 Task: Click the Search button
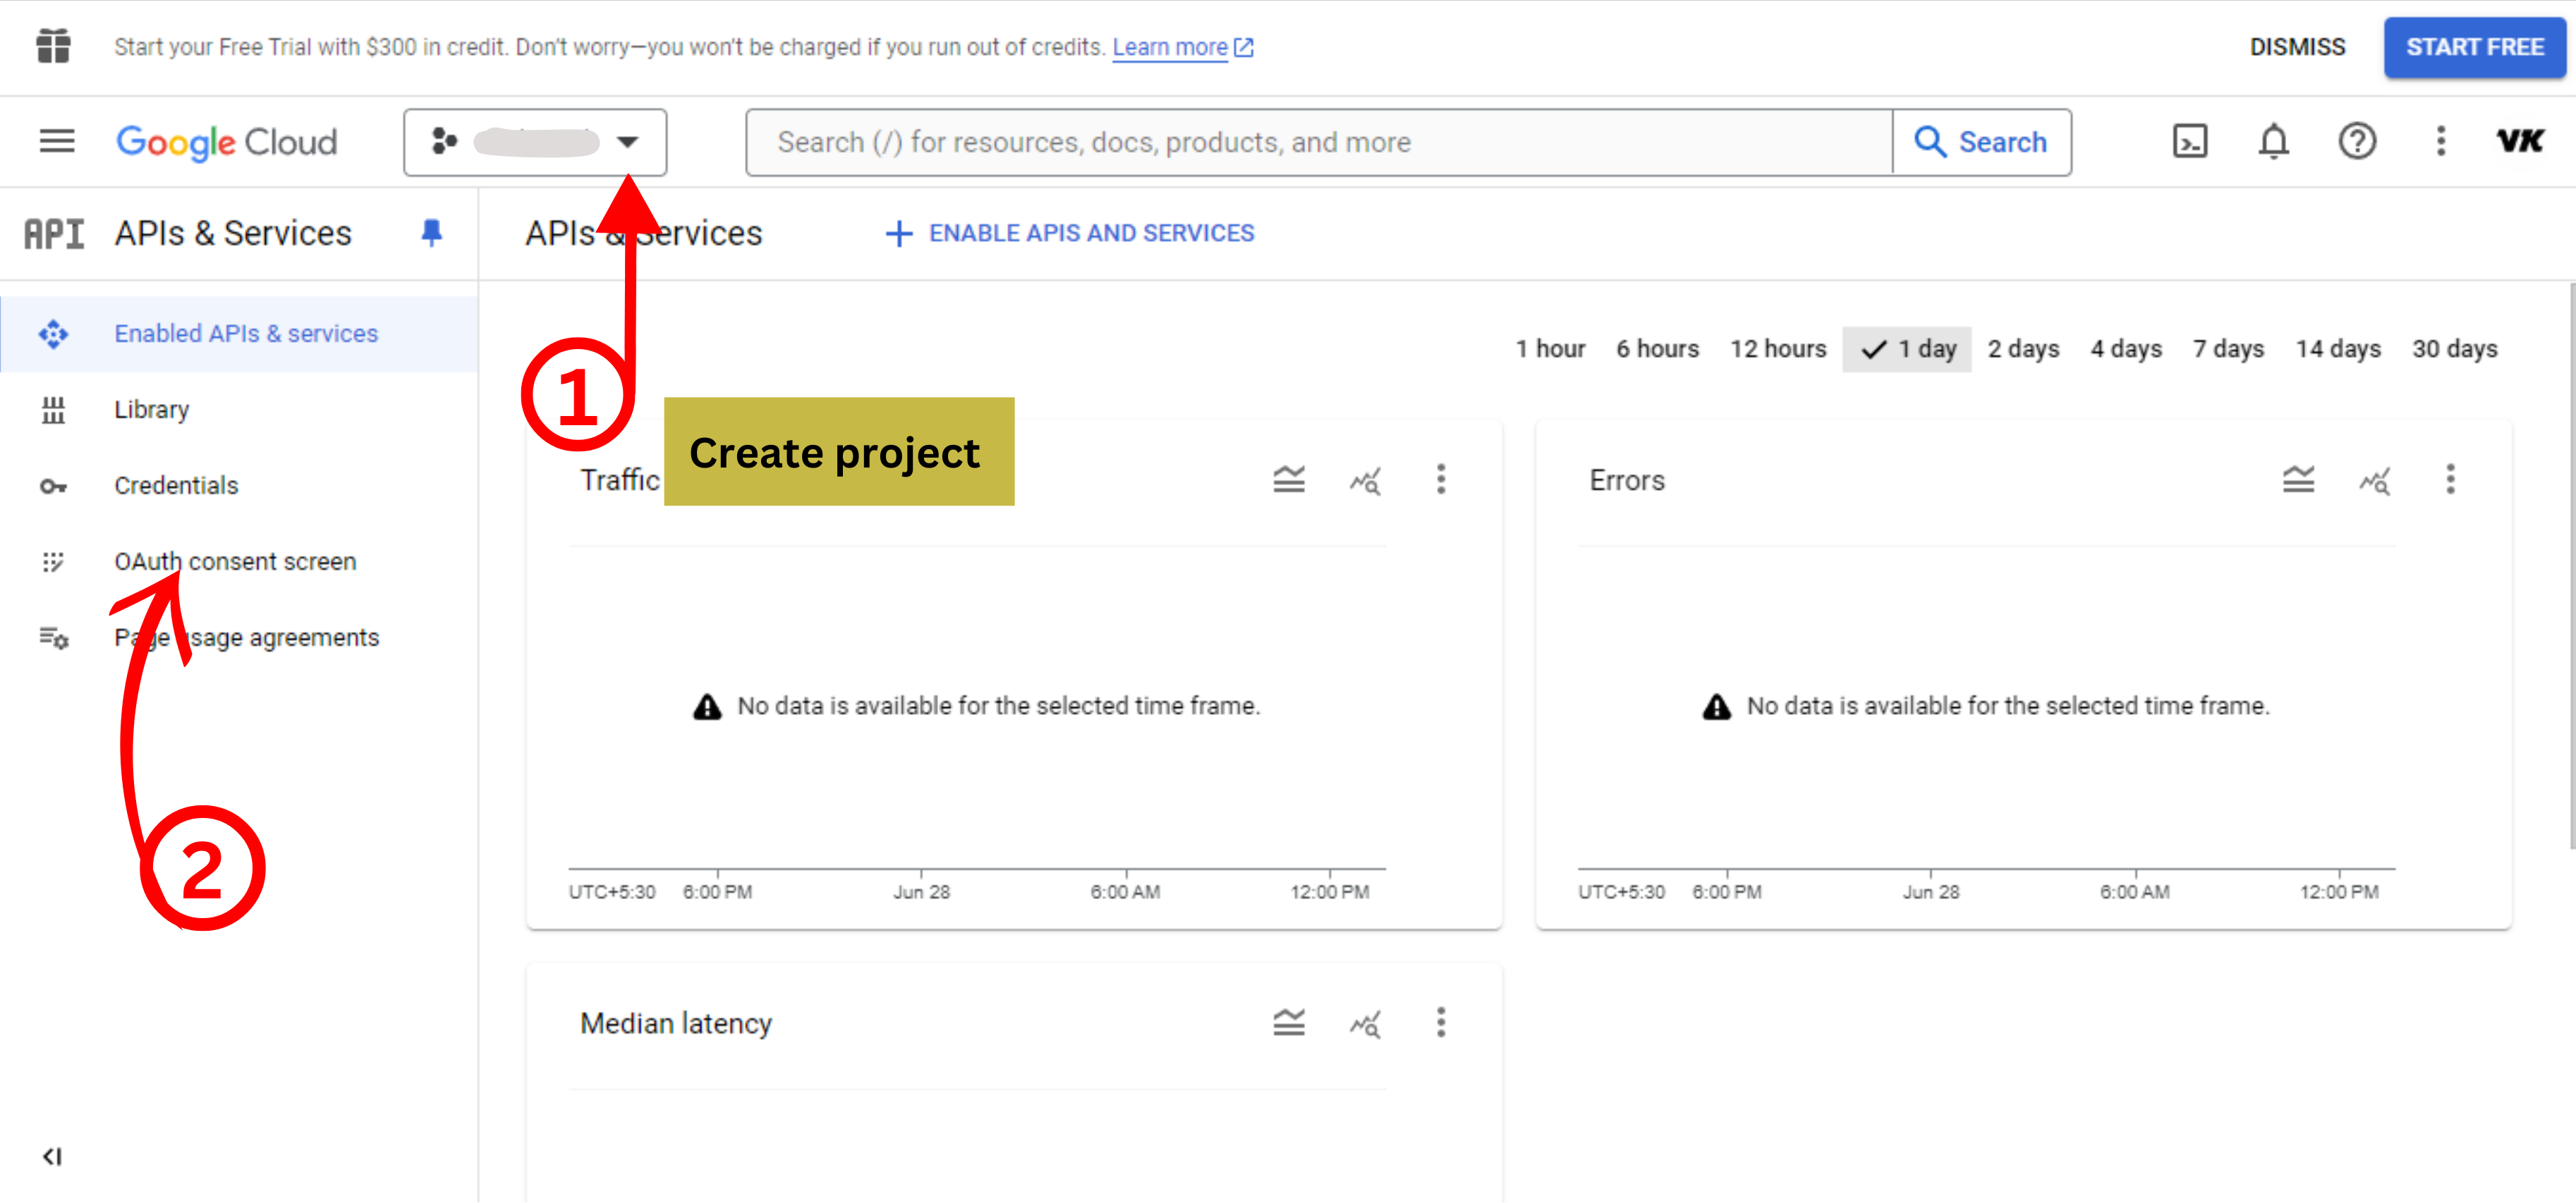tap(1981, 142)
